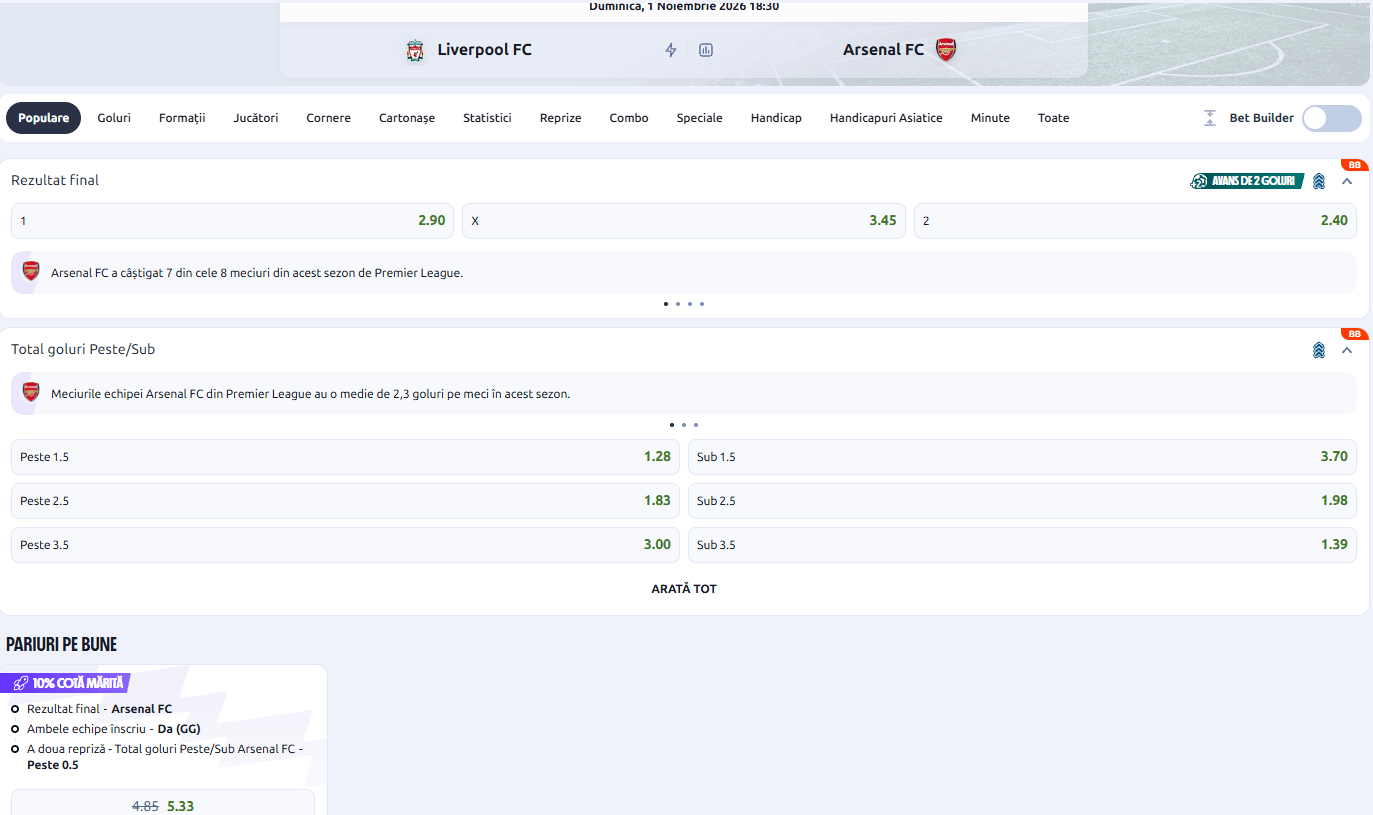The height and width of the screenshot is (815, 1373).
Task: Click the lightning bolt icon between teams
Action: point(671,50)
